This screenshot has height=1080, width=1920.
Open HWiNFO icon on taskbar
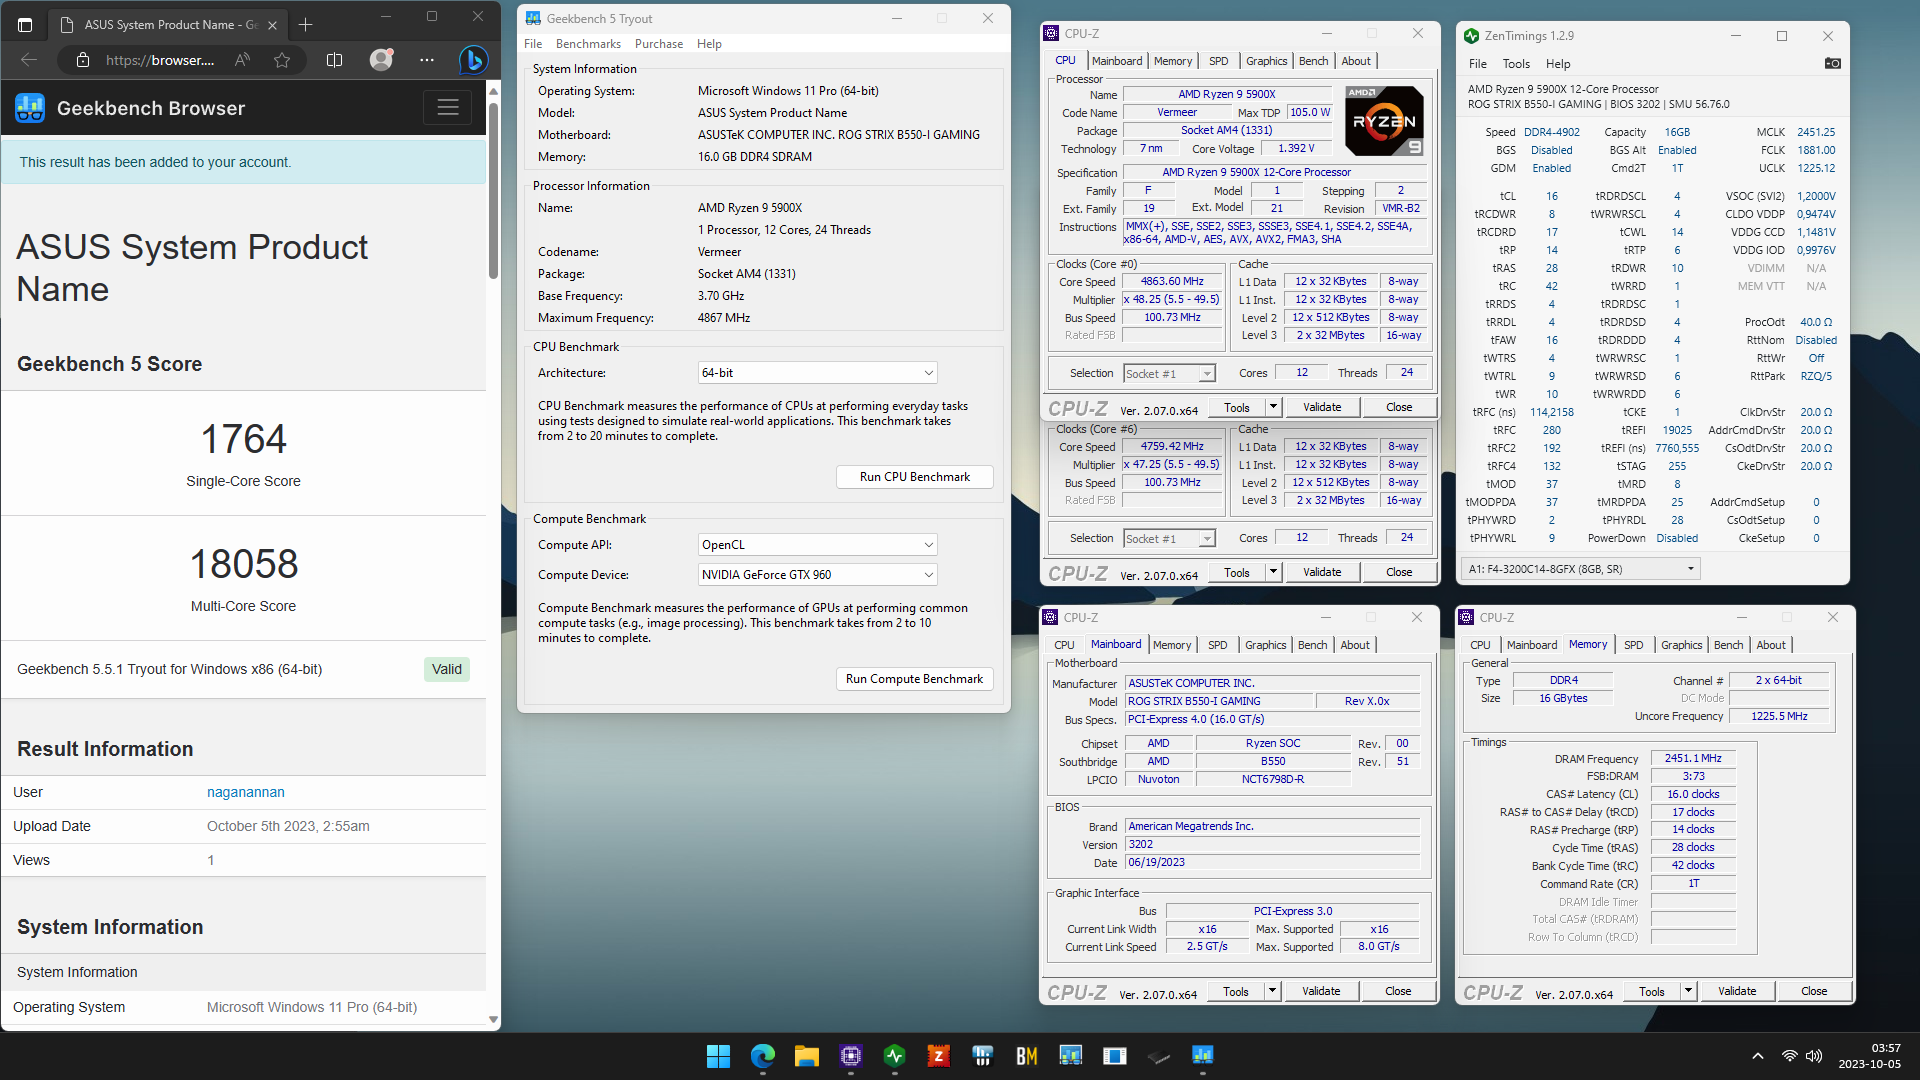982,1056
